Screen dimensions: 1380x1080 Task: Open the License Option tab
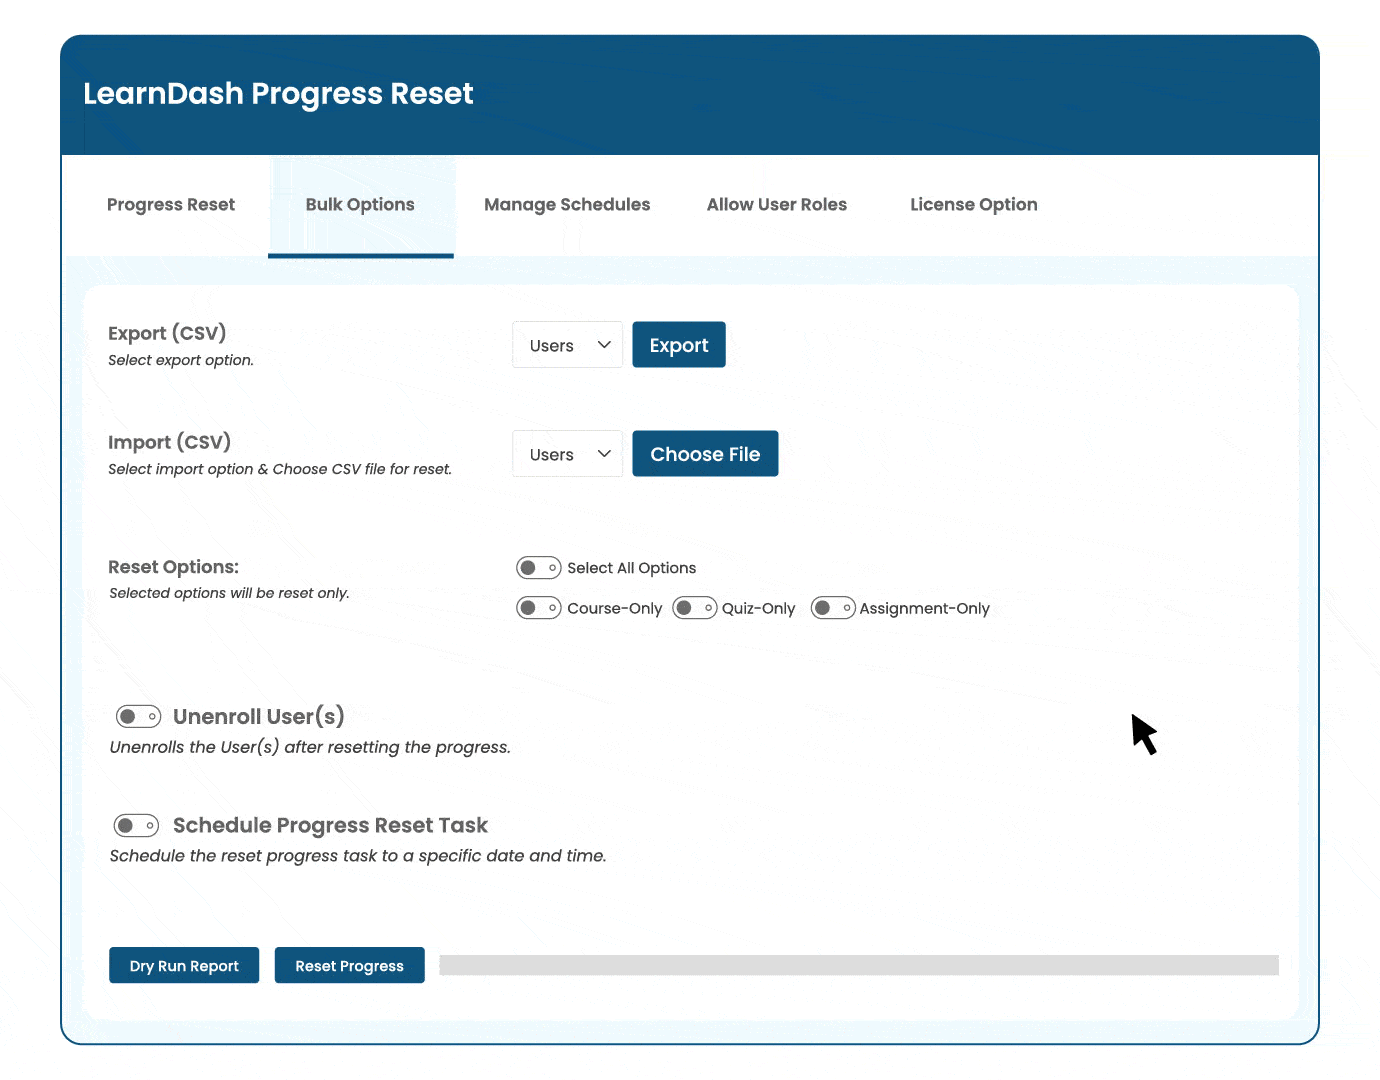coord(974,205)
